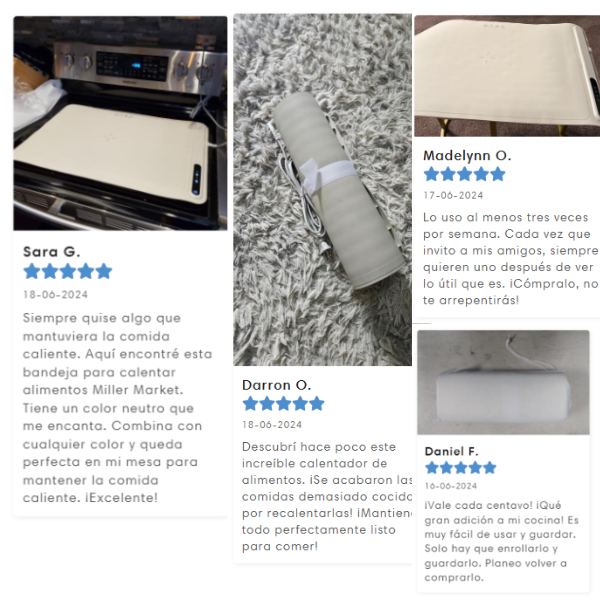Click the last star in Daniel F.'s rating
Viewport: 600px width, 600px height.
pyautogui.click(x=489, y=468)
